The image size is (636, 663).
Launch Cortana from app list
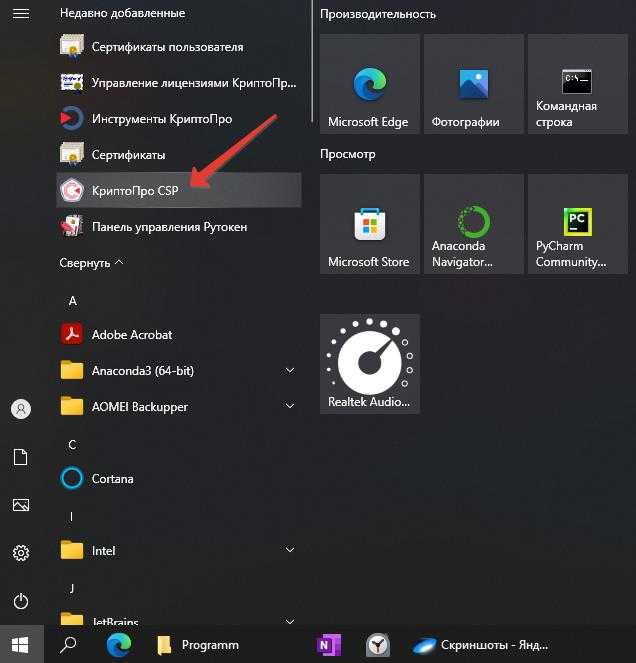point(179,478)
